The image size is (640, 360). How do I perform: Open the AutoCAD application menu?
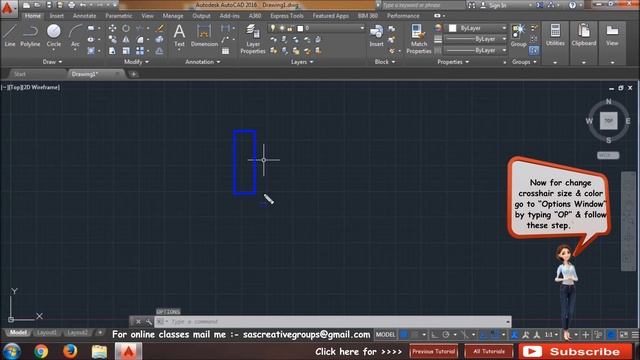click(x=8, y=8)
